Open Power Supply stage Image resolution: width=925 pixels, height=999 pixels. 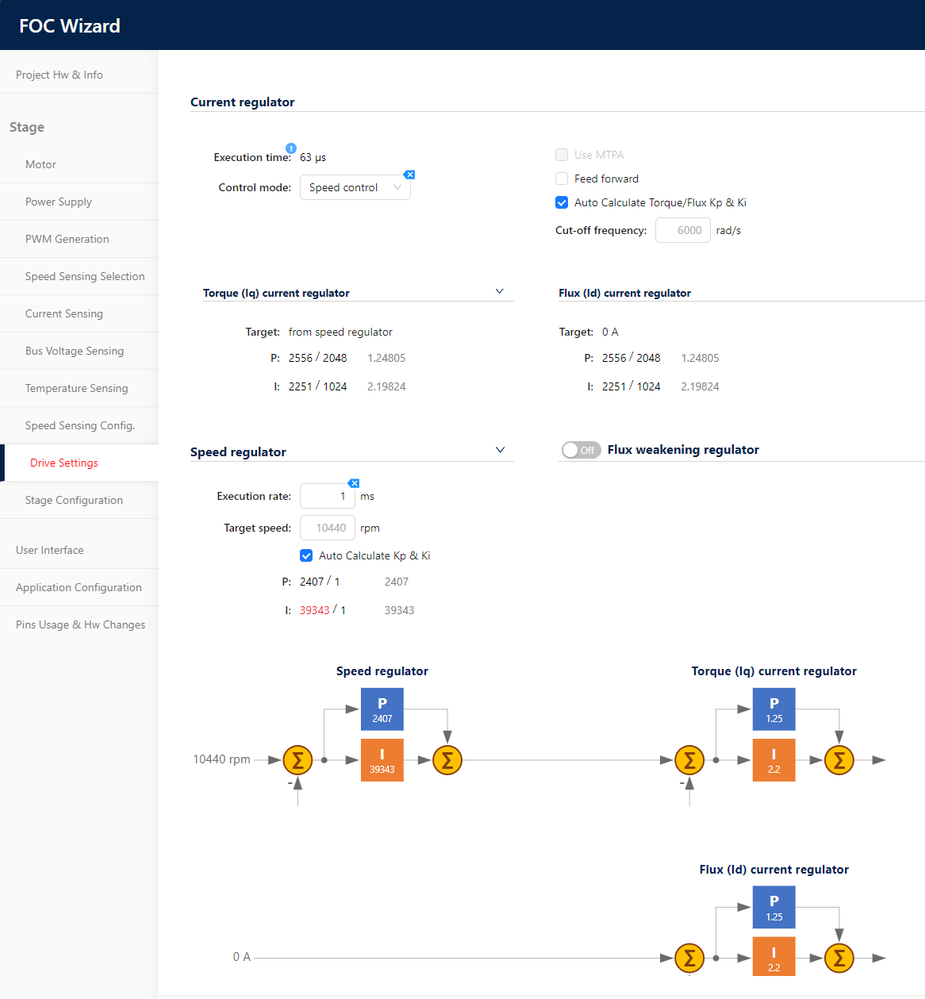pos(59,202)
